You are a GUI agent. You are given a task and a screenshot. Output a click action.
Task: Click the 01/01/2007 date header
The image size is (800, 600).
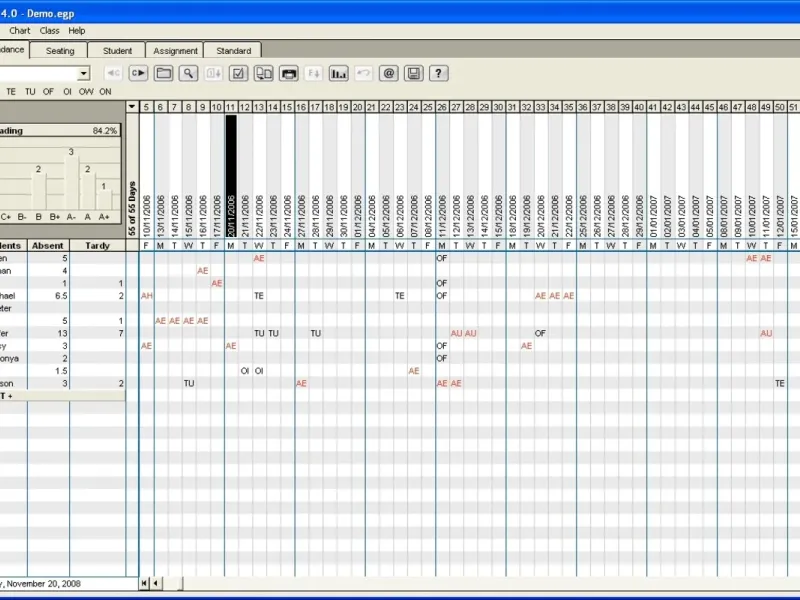(x=653, y=216)
